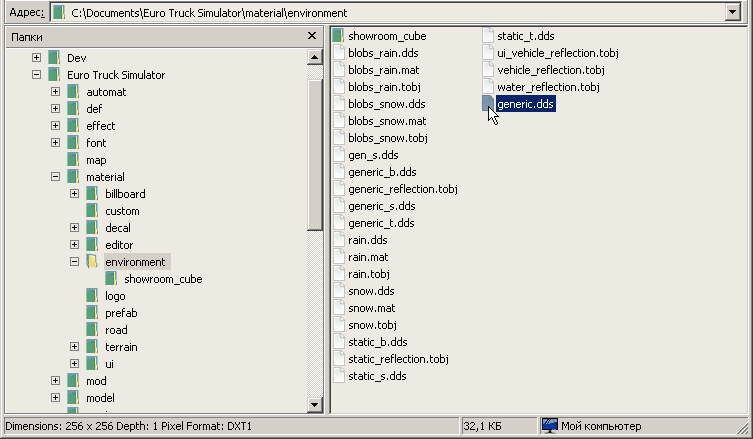Click the address bar folder icon
The width and height of the screenshot is (753, 439).
59,12
